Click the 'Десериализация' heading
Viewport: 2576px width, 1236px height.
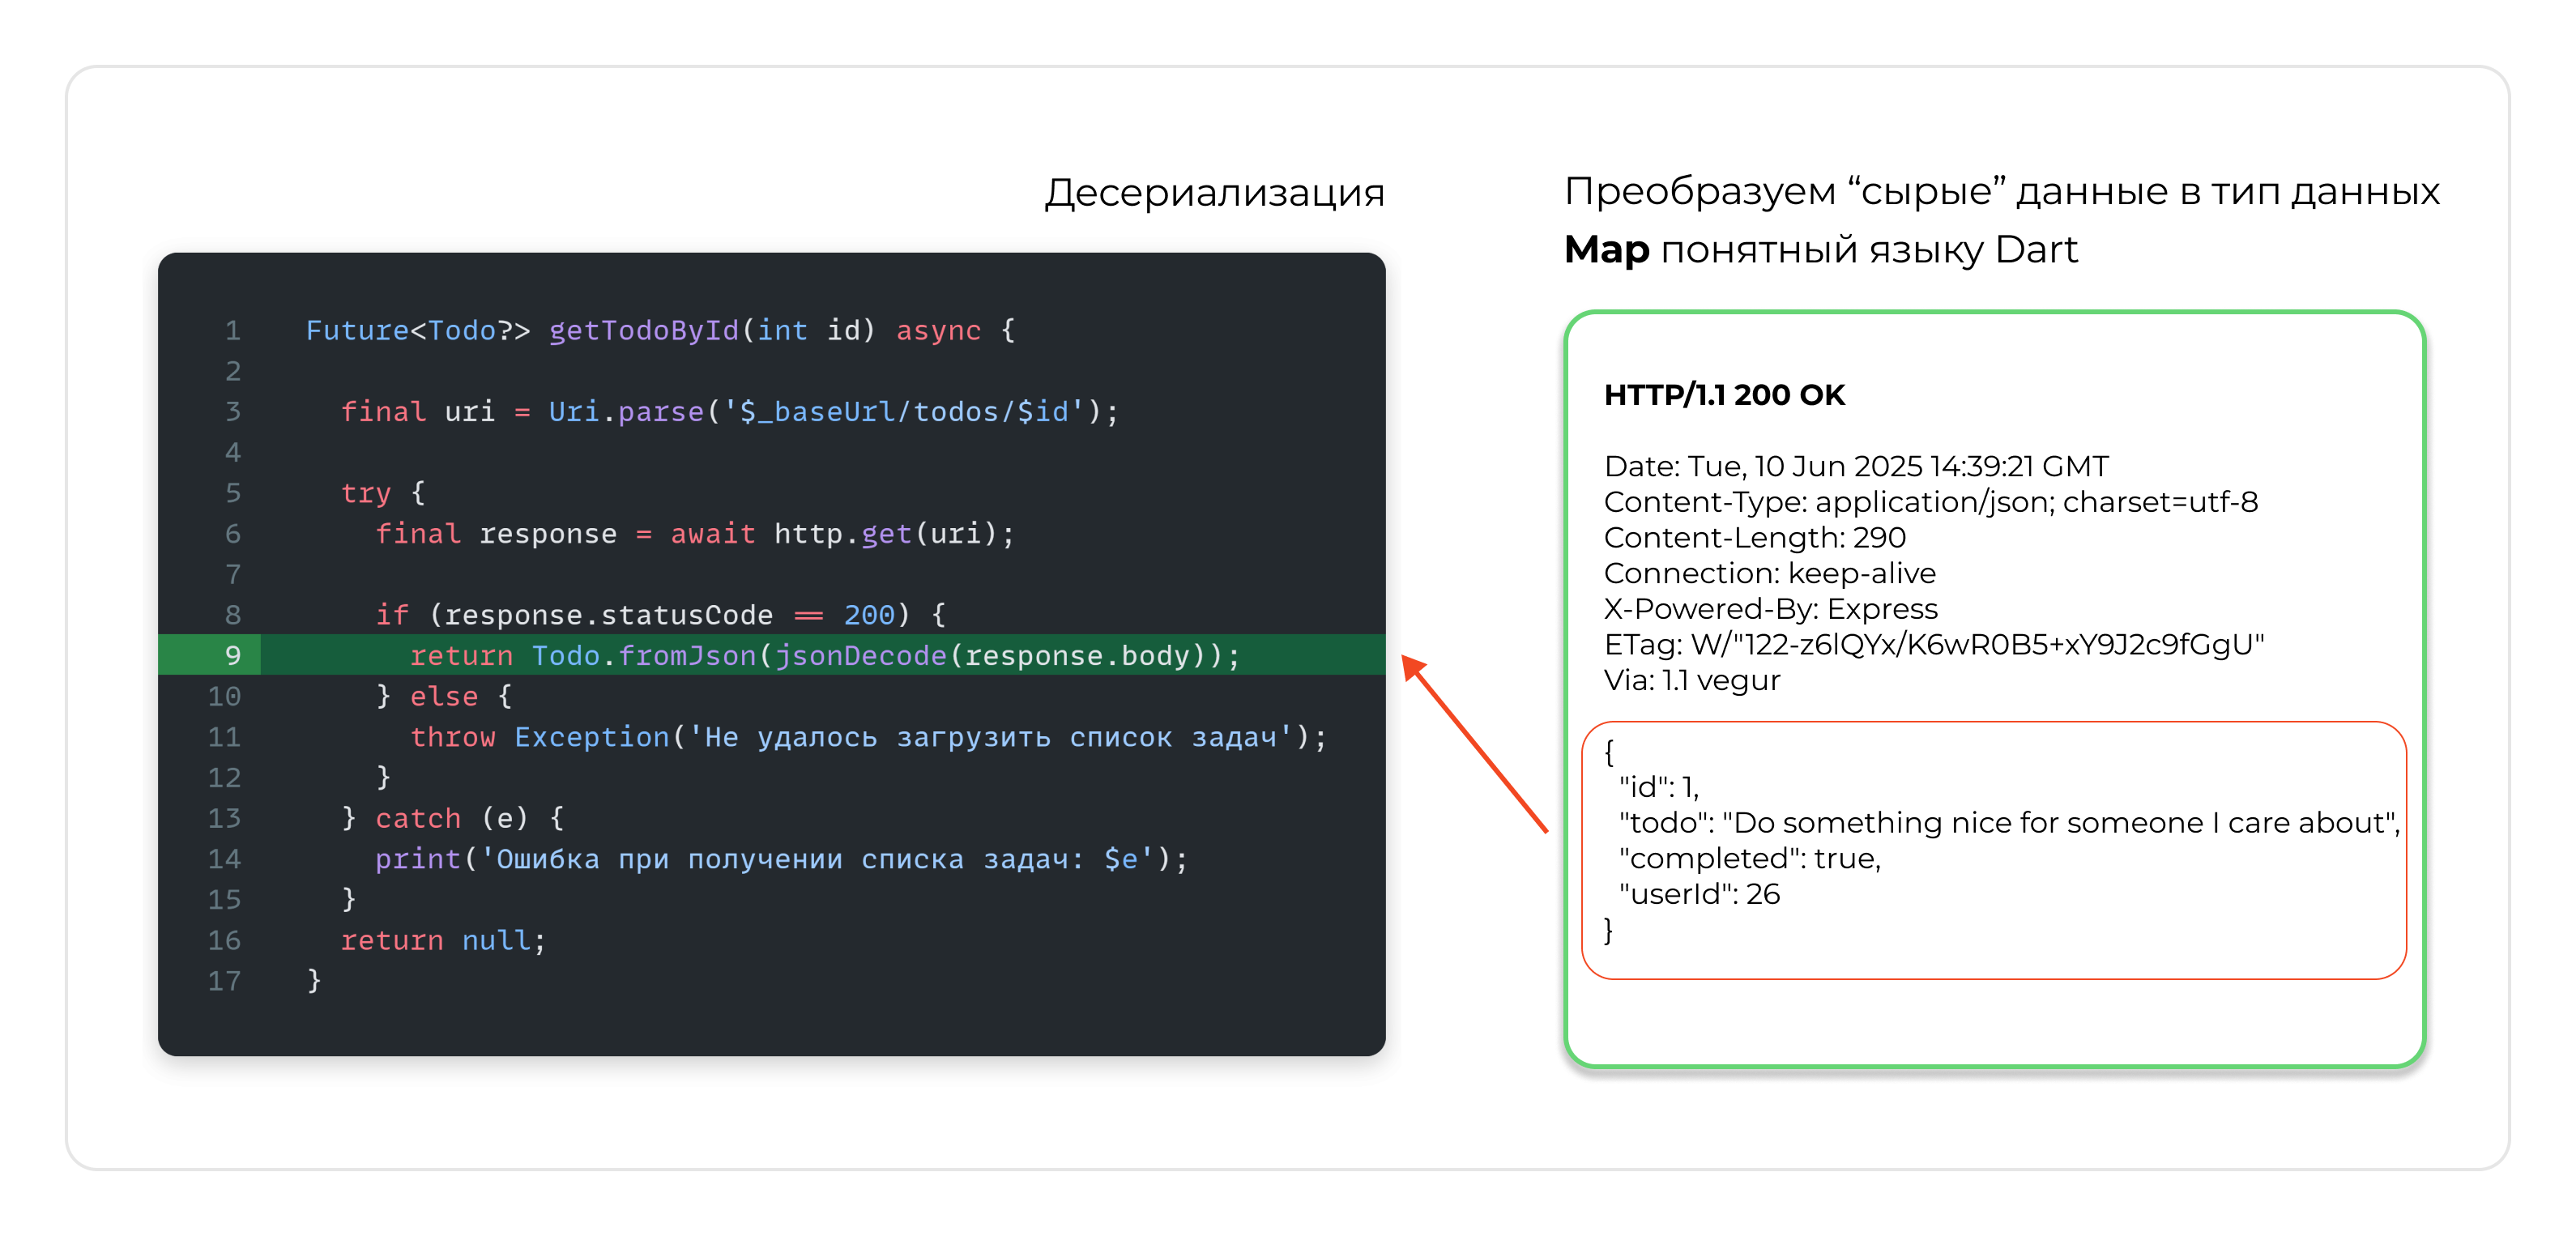point(1214,192)
